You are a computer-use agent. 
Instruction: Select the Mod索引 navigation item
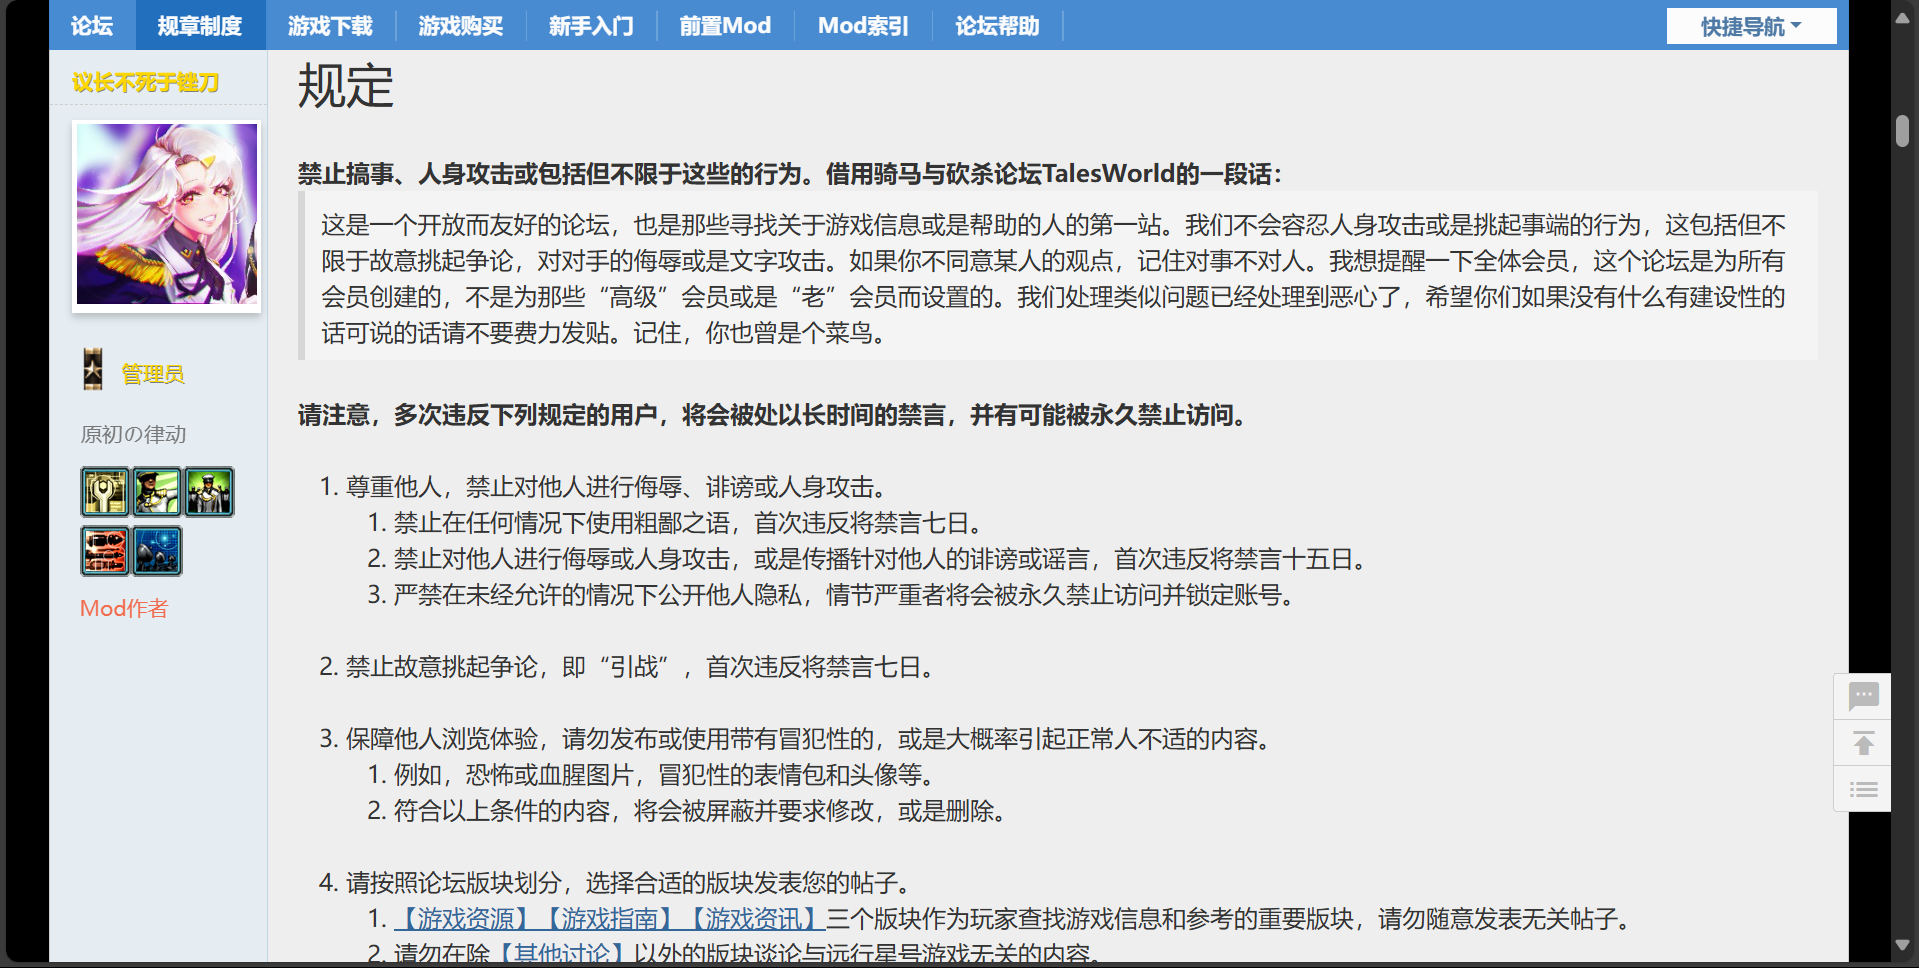862,25
